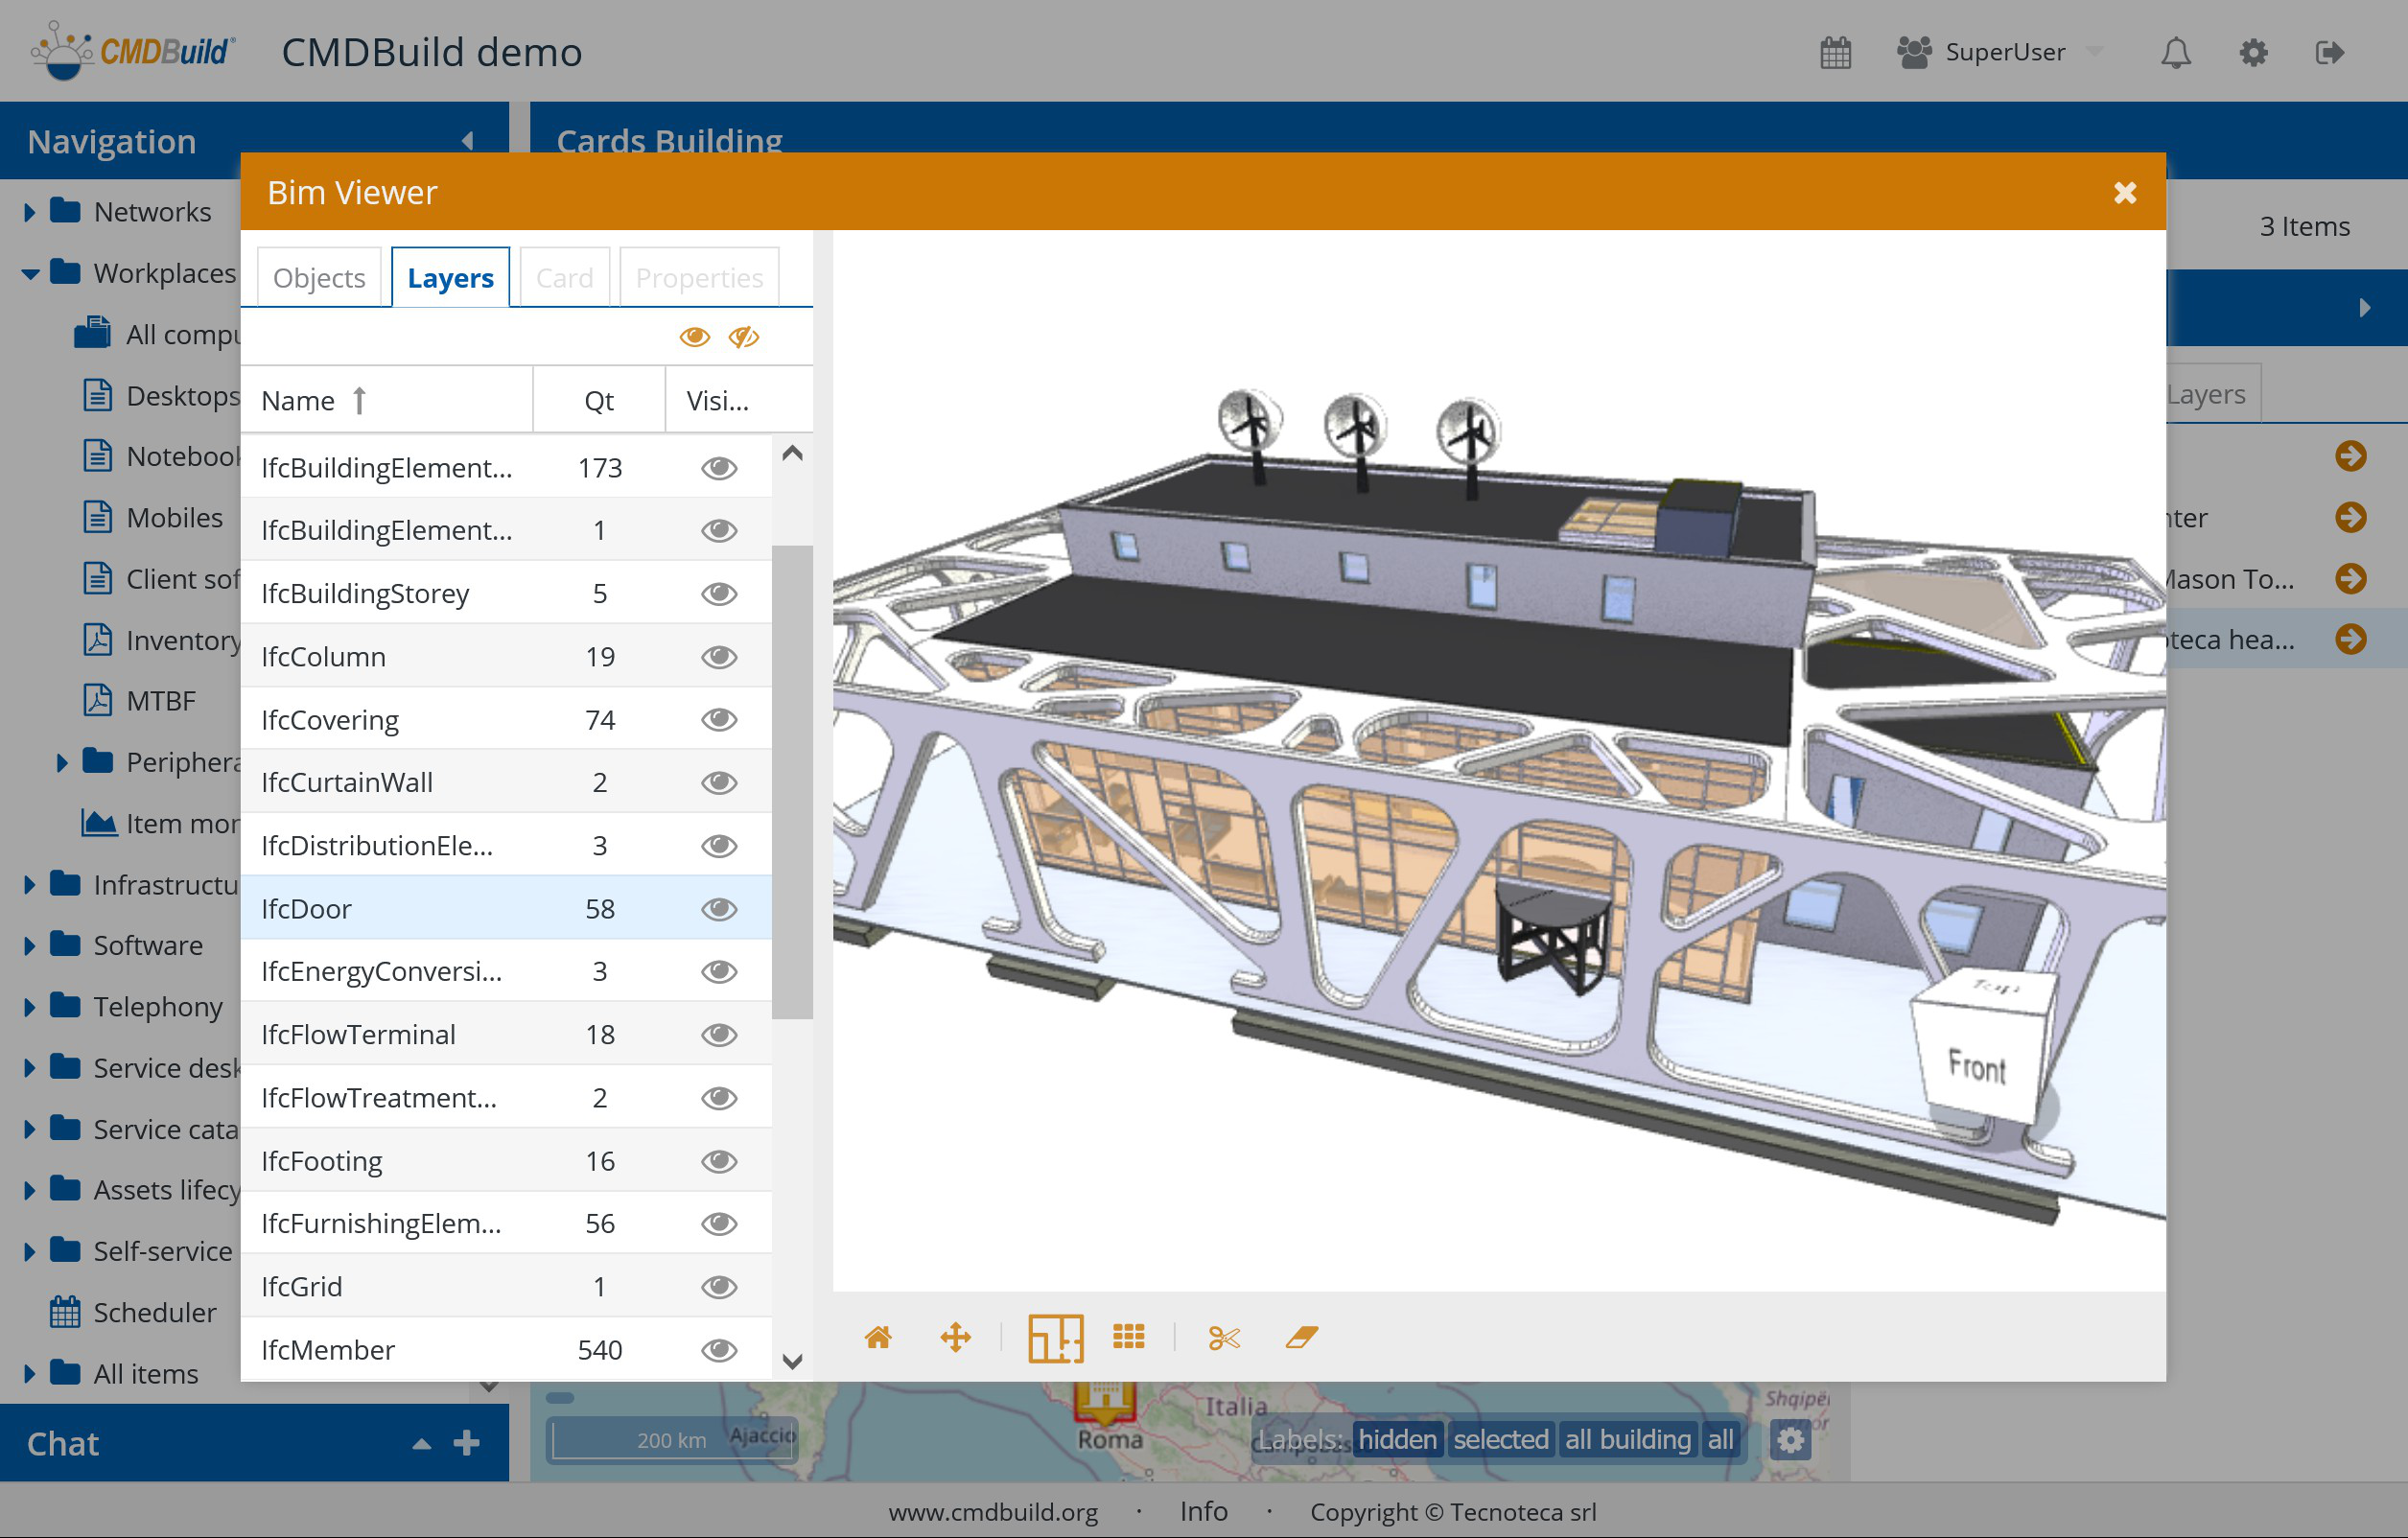Toggle IfcMember layer visibility

pos(718,1350)
